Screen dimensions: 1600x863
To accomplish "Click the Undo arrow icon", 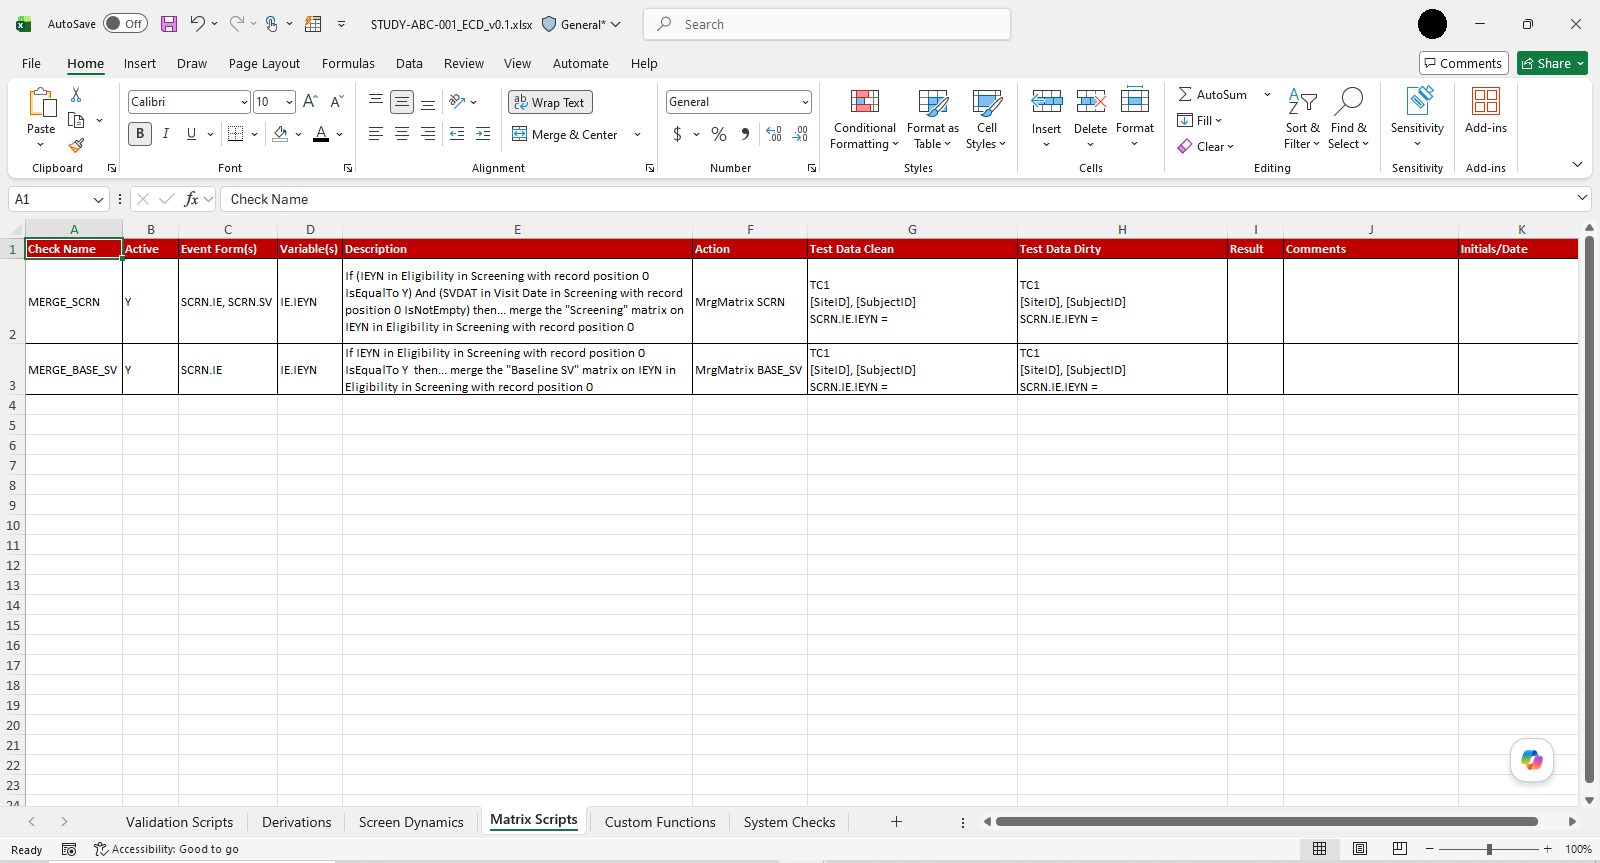I will click(198, 24).
